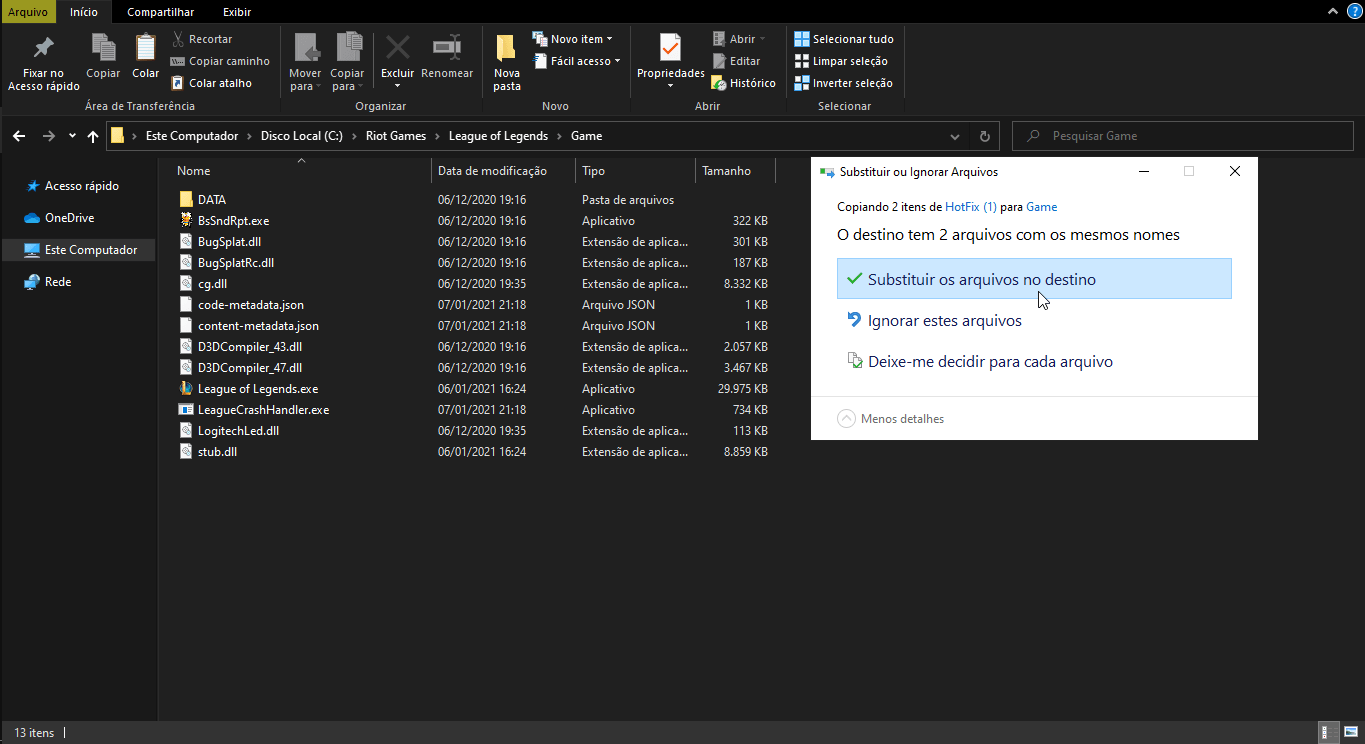This screenshot has width=1365, height=744.
Task: Switch to details view in the status bar
Action: tap(1329, 732)
